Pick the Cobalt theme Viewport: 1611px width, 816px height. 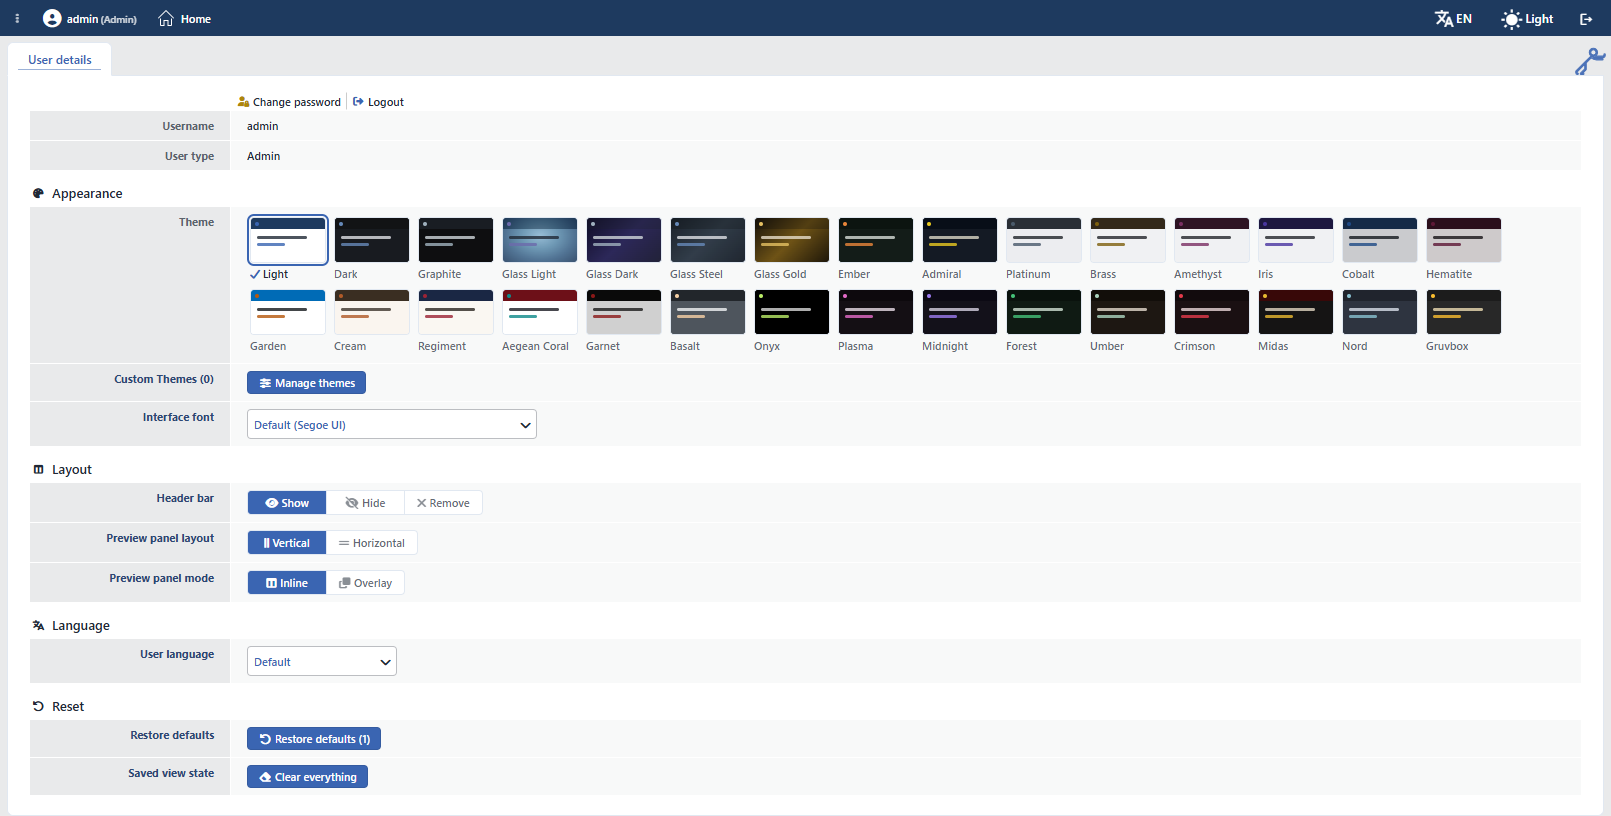tap(1380, 240)
